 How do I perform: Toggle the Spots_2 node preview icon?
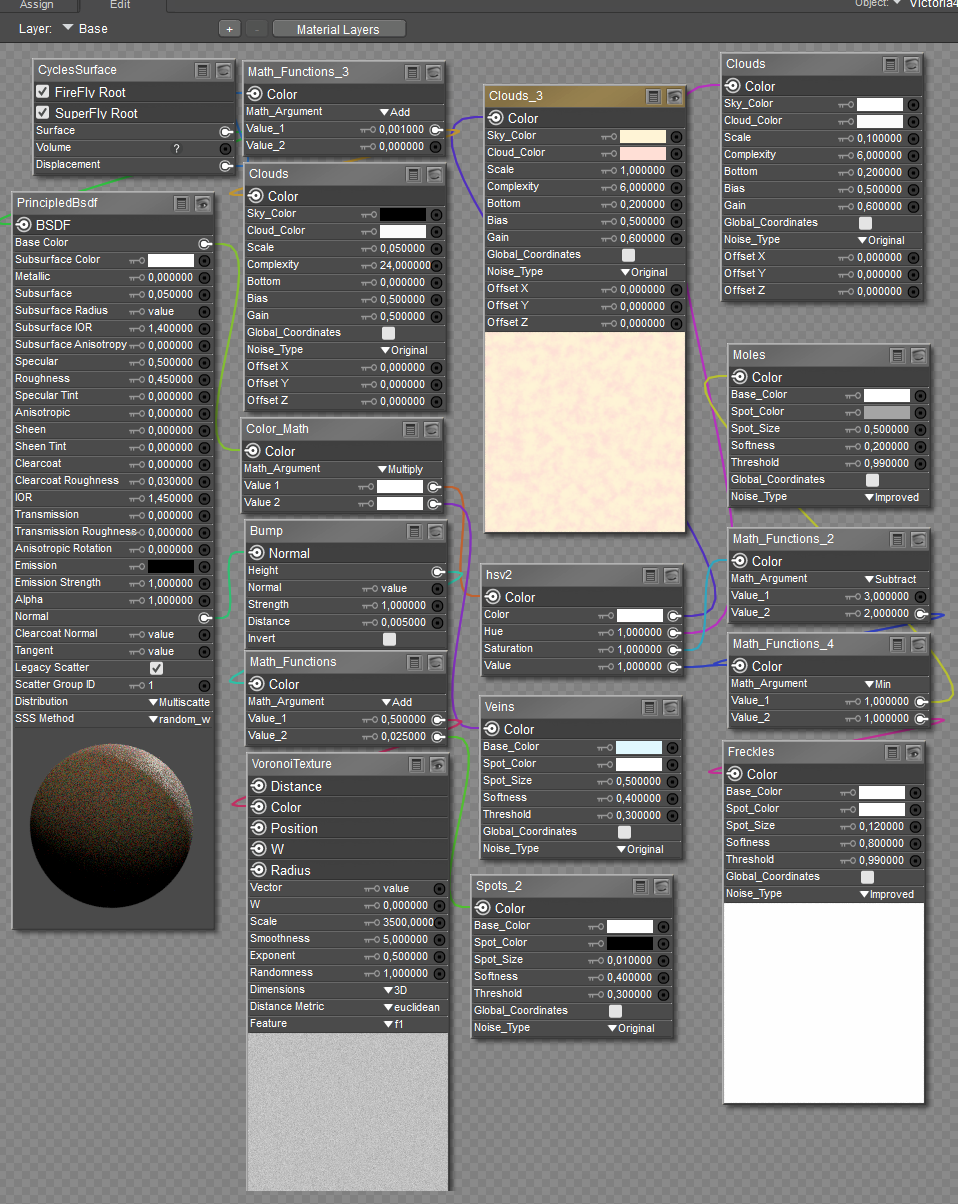(x=662, y=886)
